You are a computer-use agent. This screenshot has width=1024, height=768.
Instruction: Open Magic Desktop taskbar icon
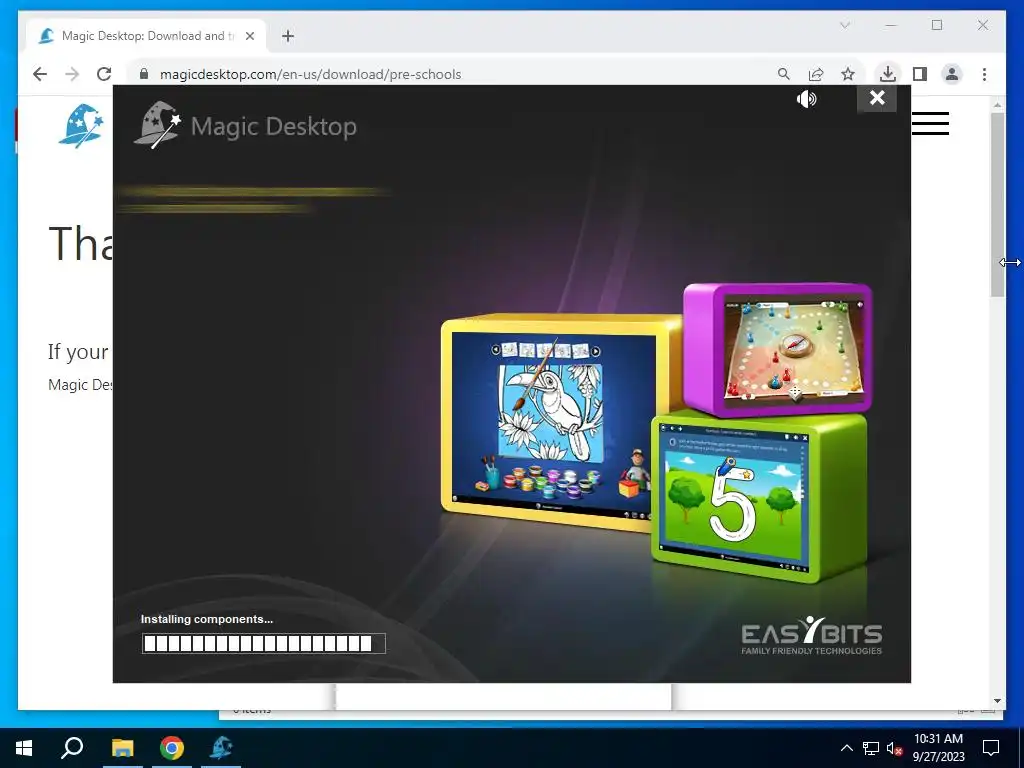(x=221, y=748)
